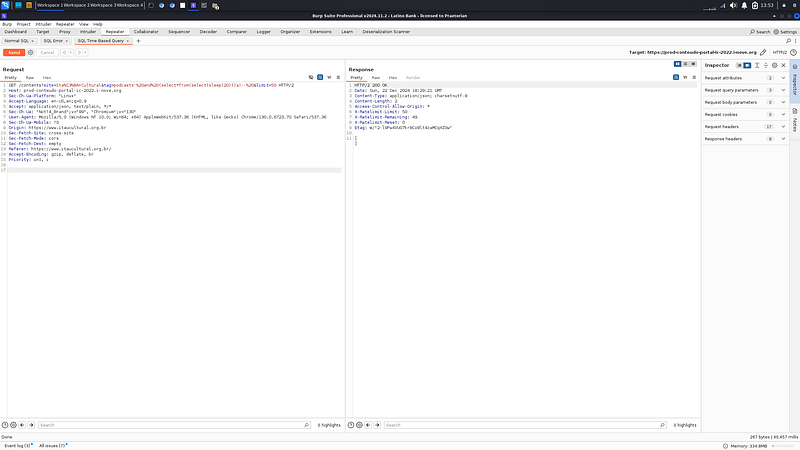
Task: Close the Normal SQL tab
Action: 33,41
